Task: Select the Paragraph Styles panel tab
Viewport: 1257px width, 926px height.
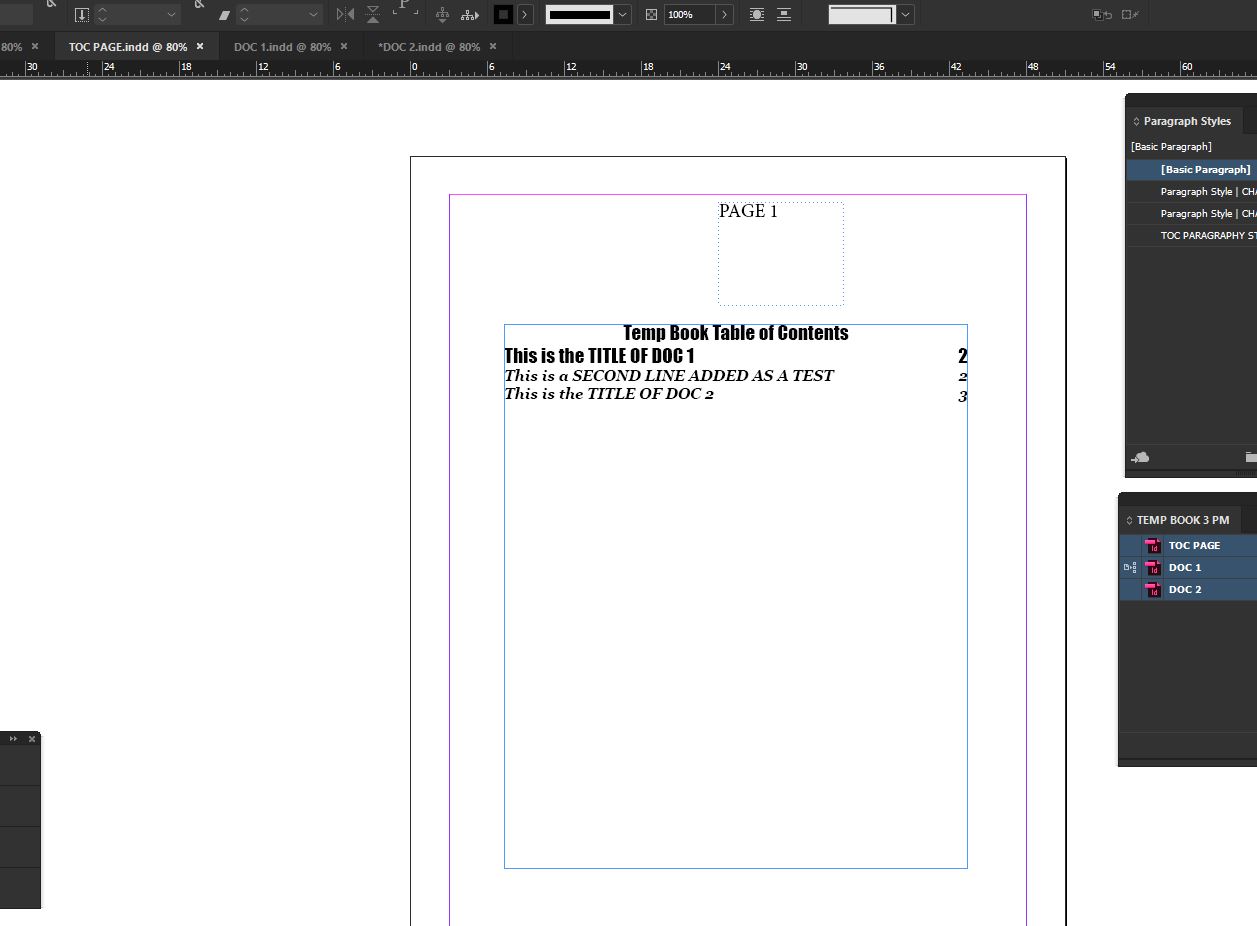Action: pos(1187,121)
